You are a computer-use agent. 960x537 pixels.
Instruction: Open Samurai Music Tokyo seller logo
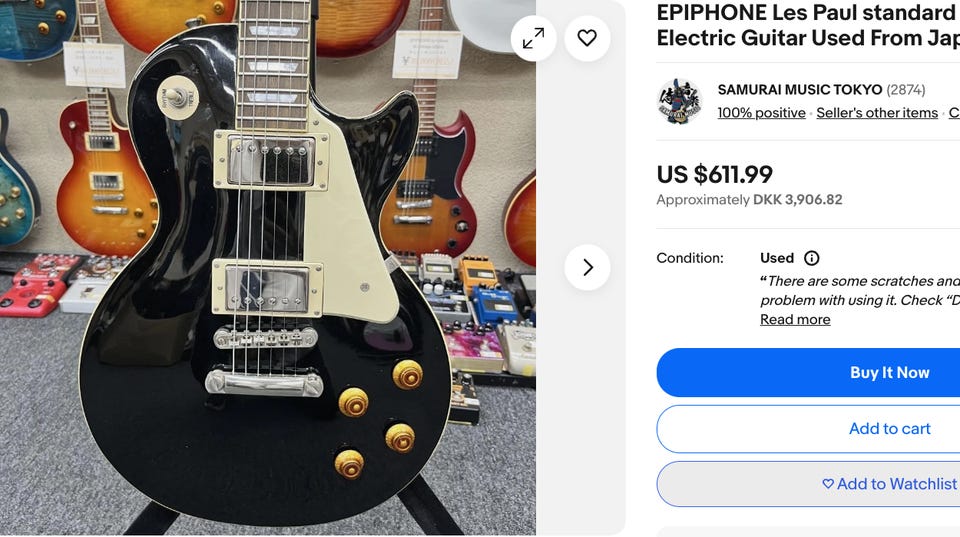click(680, 102)
